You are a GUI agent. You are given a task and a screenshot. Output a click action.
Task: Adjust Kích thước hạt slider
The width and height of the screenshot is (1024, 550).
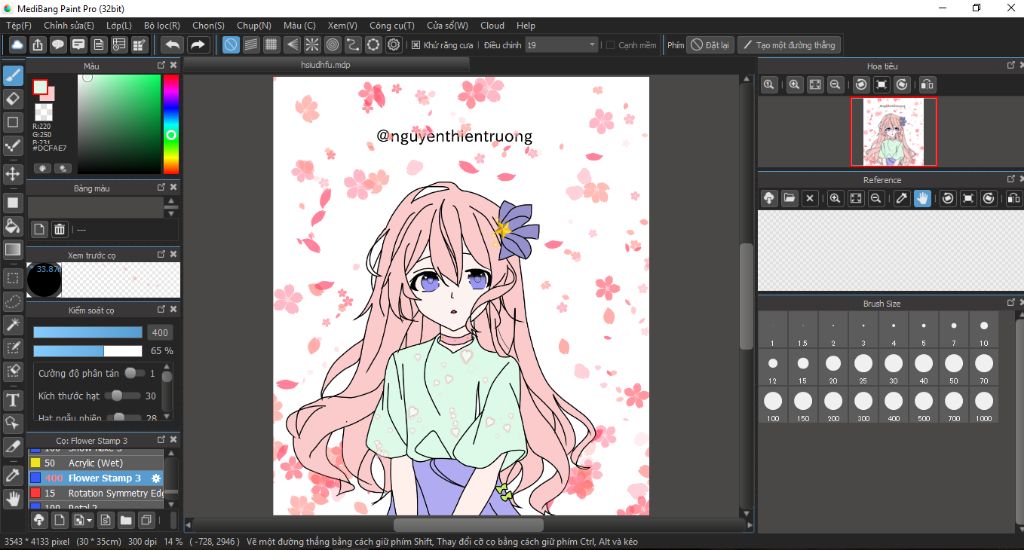point(122,395)
